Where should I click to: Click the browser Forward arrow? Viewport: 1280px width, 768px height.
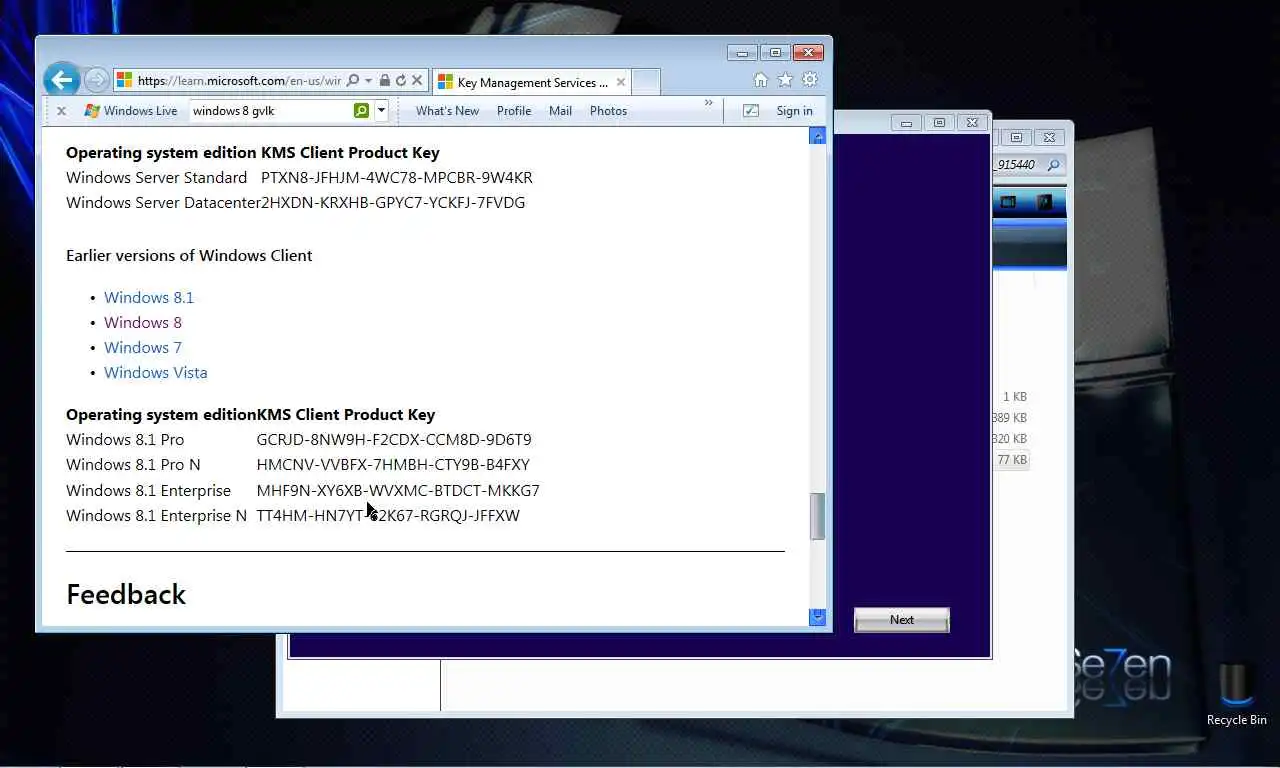tap(96, 80)
